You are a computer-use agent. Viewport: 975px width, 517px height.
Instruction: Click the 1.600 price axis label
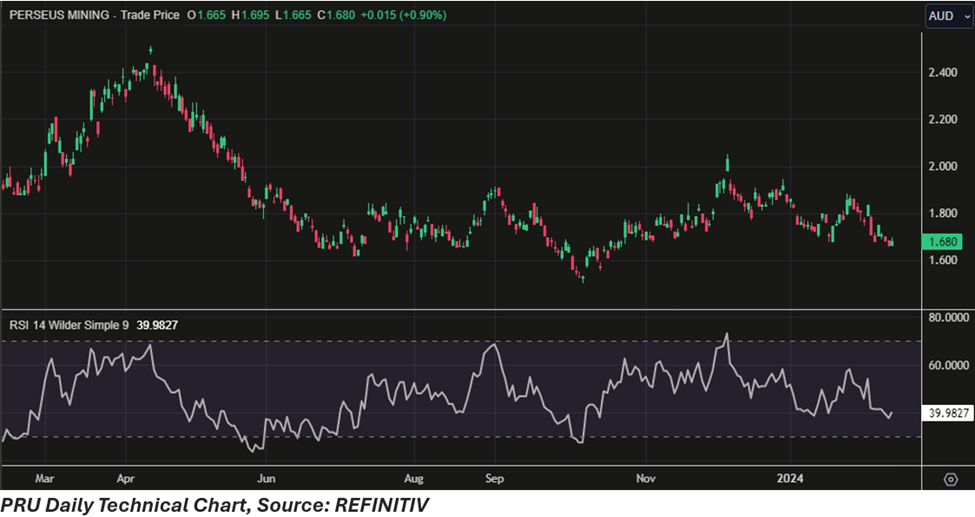click(943, 260)
